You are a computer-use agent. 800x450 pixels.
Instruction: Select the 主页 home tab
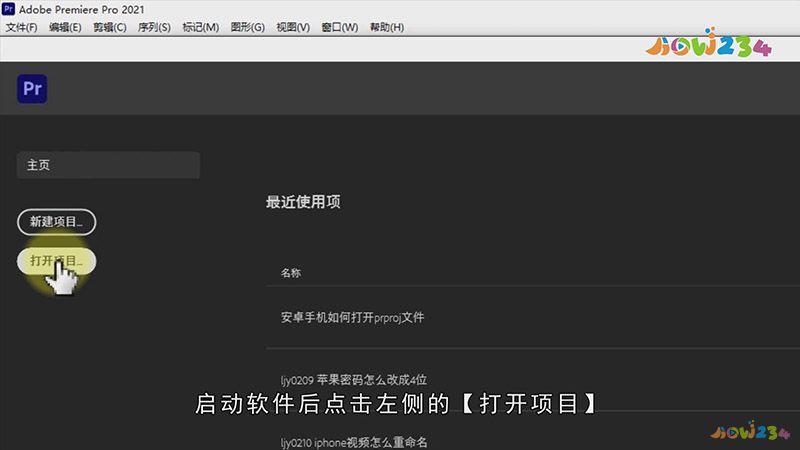108,165
